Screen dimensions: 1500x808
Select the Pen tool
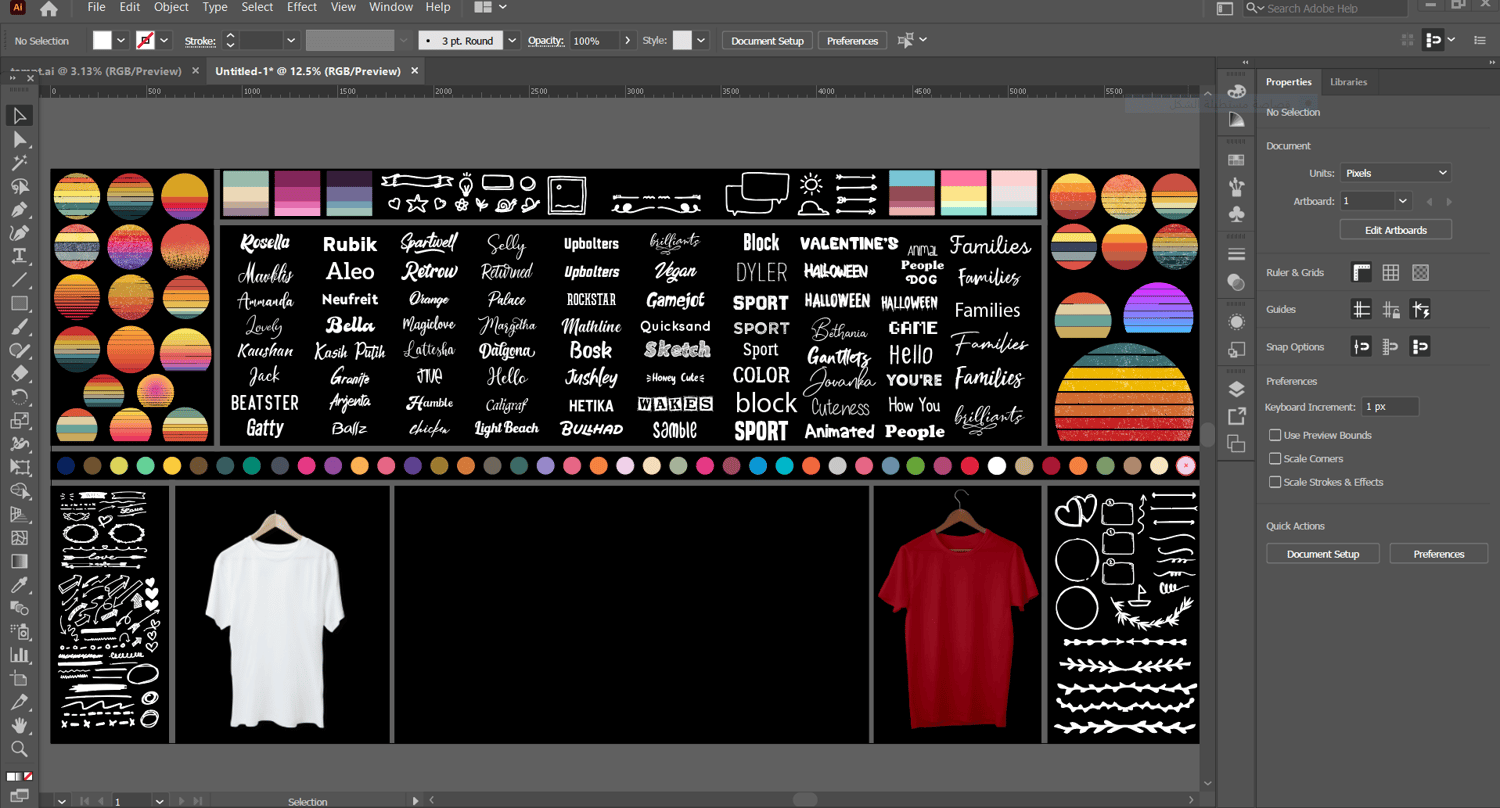pyautogui.click(x=19, y=210)
